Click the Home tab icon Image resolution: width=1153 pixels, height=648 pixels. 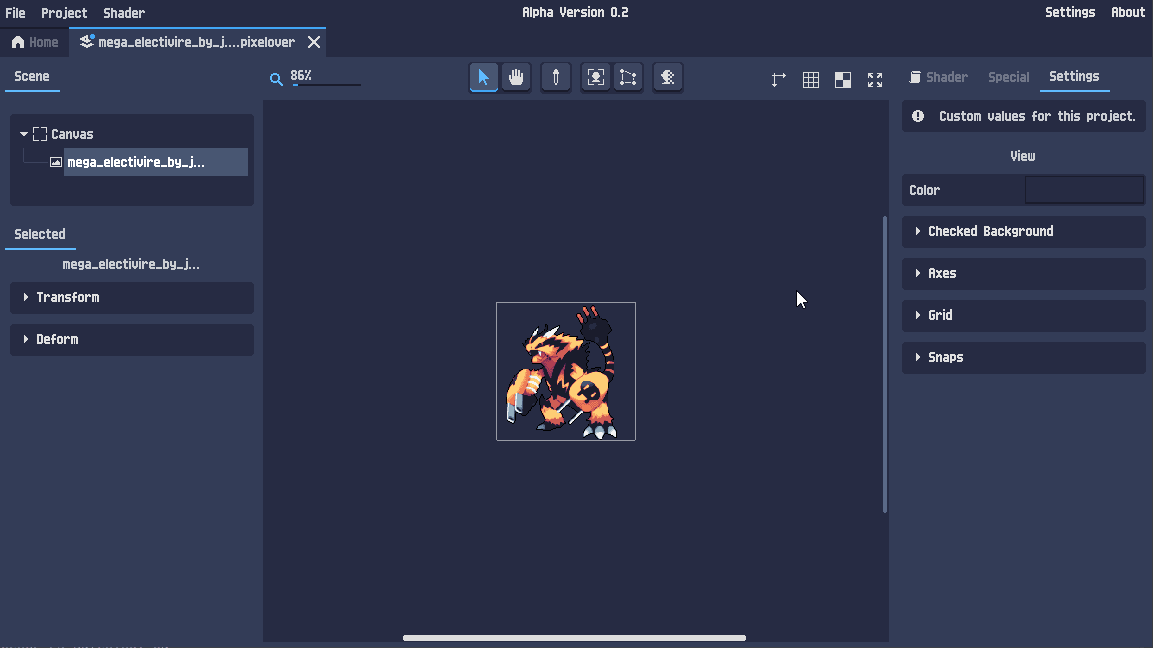tap(18, 42)
